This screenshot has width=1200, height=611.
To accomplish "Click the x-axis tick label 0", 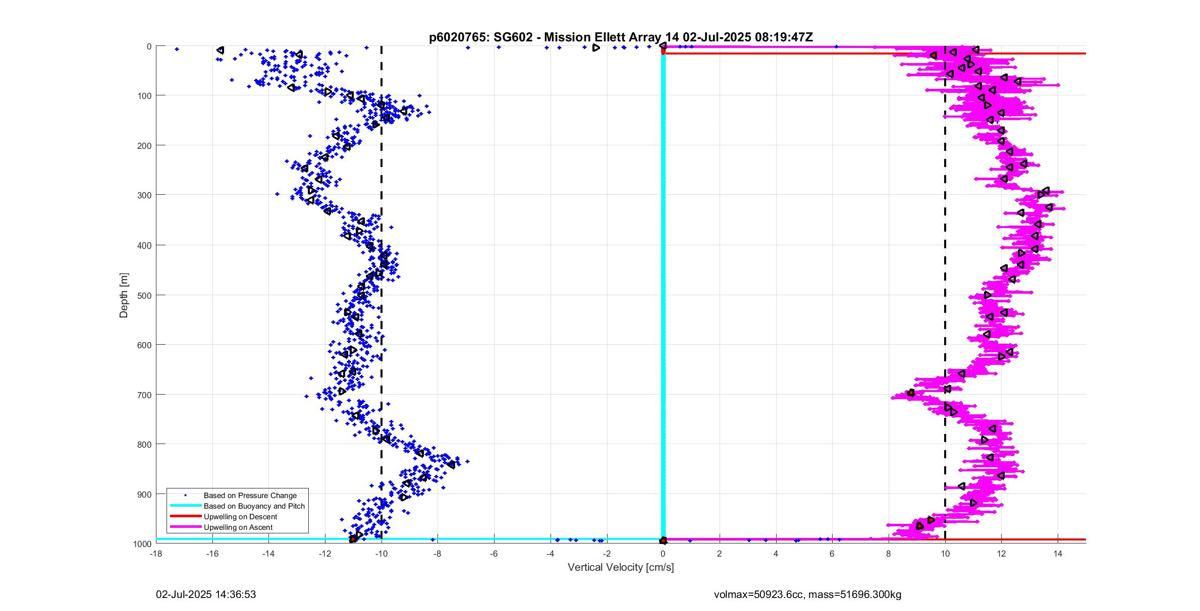I will (663, 552).
